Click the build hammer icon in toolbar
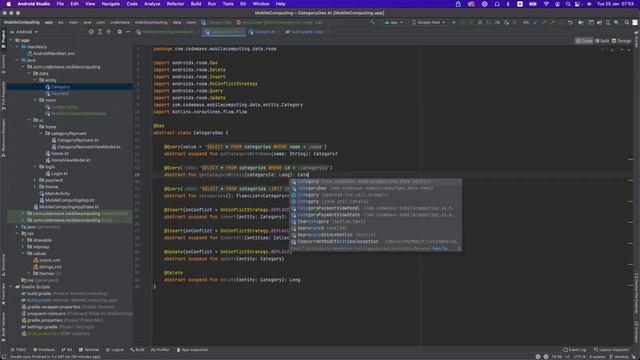 (372, 22)
